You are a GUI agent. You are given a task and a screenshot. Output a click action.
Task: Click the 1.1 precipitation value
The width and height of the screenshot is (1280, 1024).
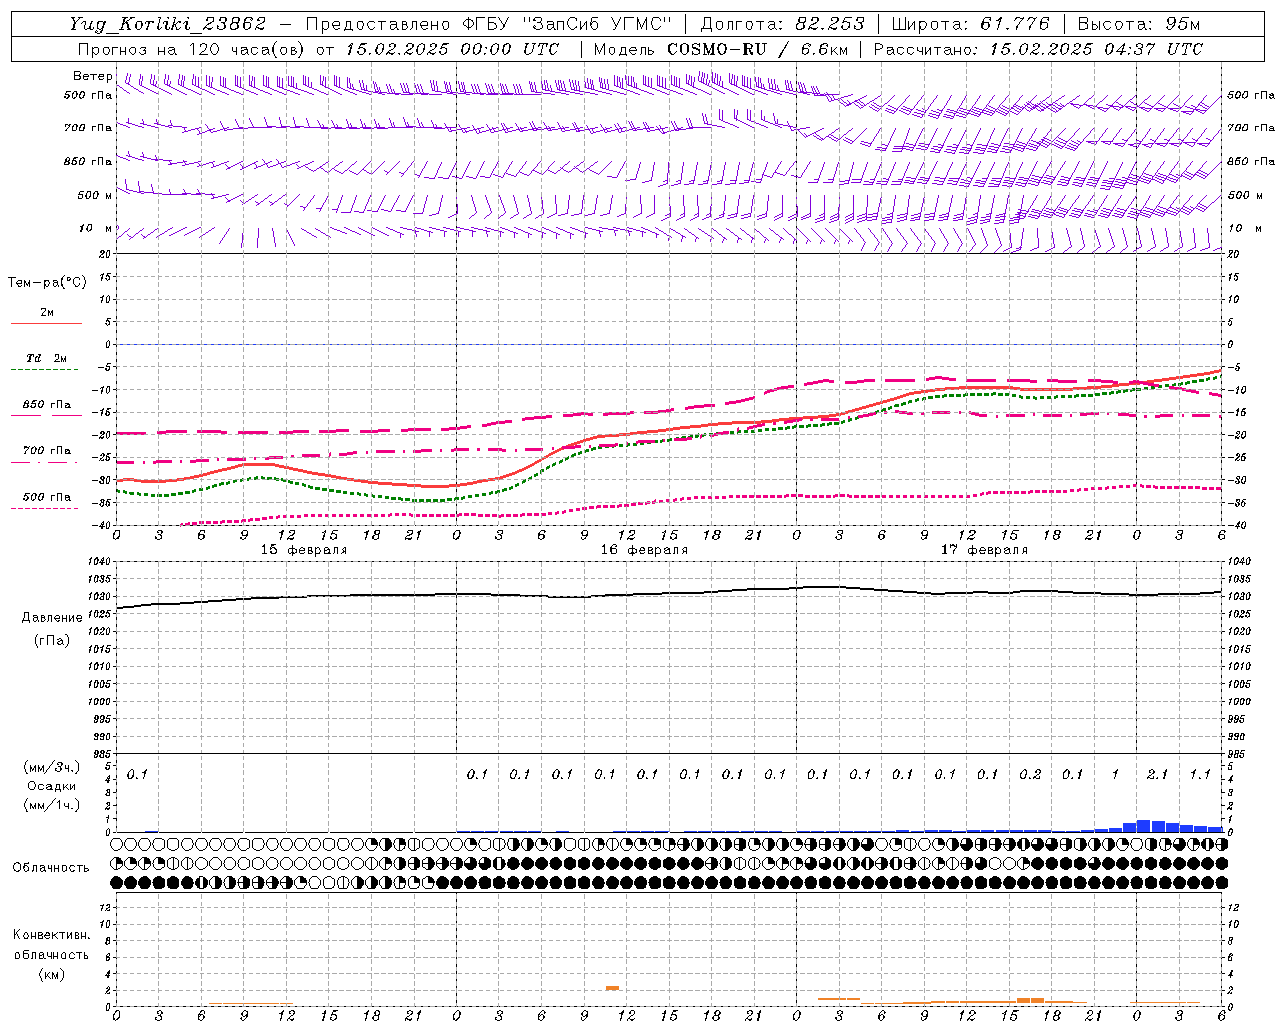pos(1200,774)
